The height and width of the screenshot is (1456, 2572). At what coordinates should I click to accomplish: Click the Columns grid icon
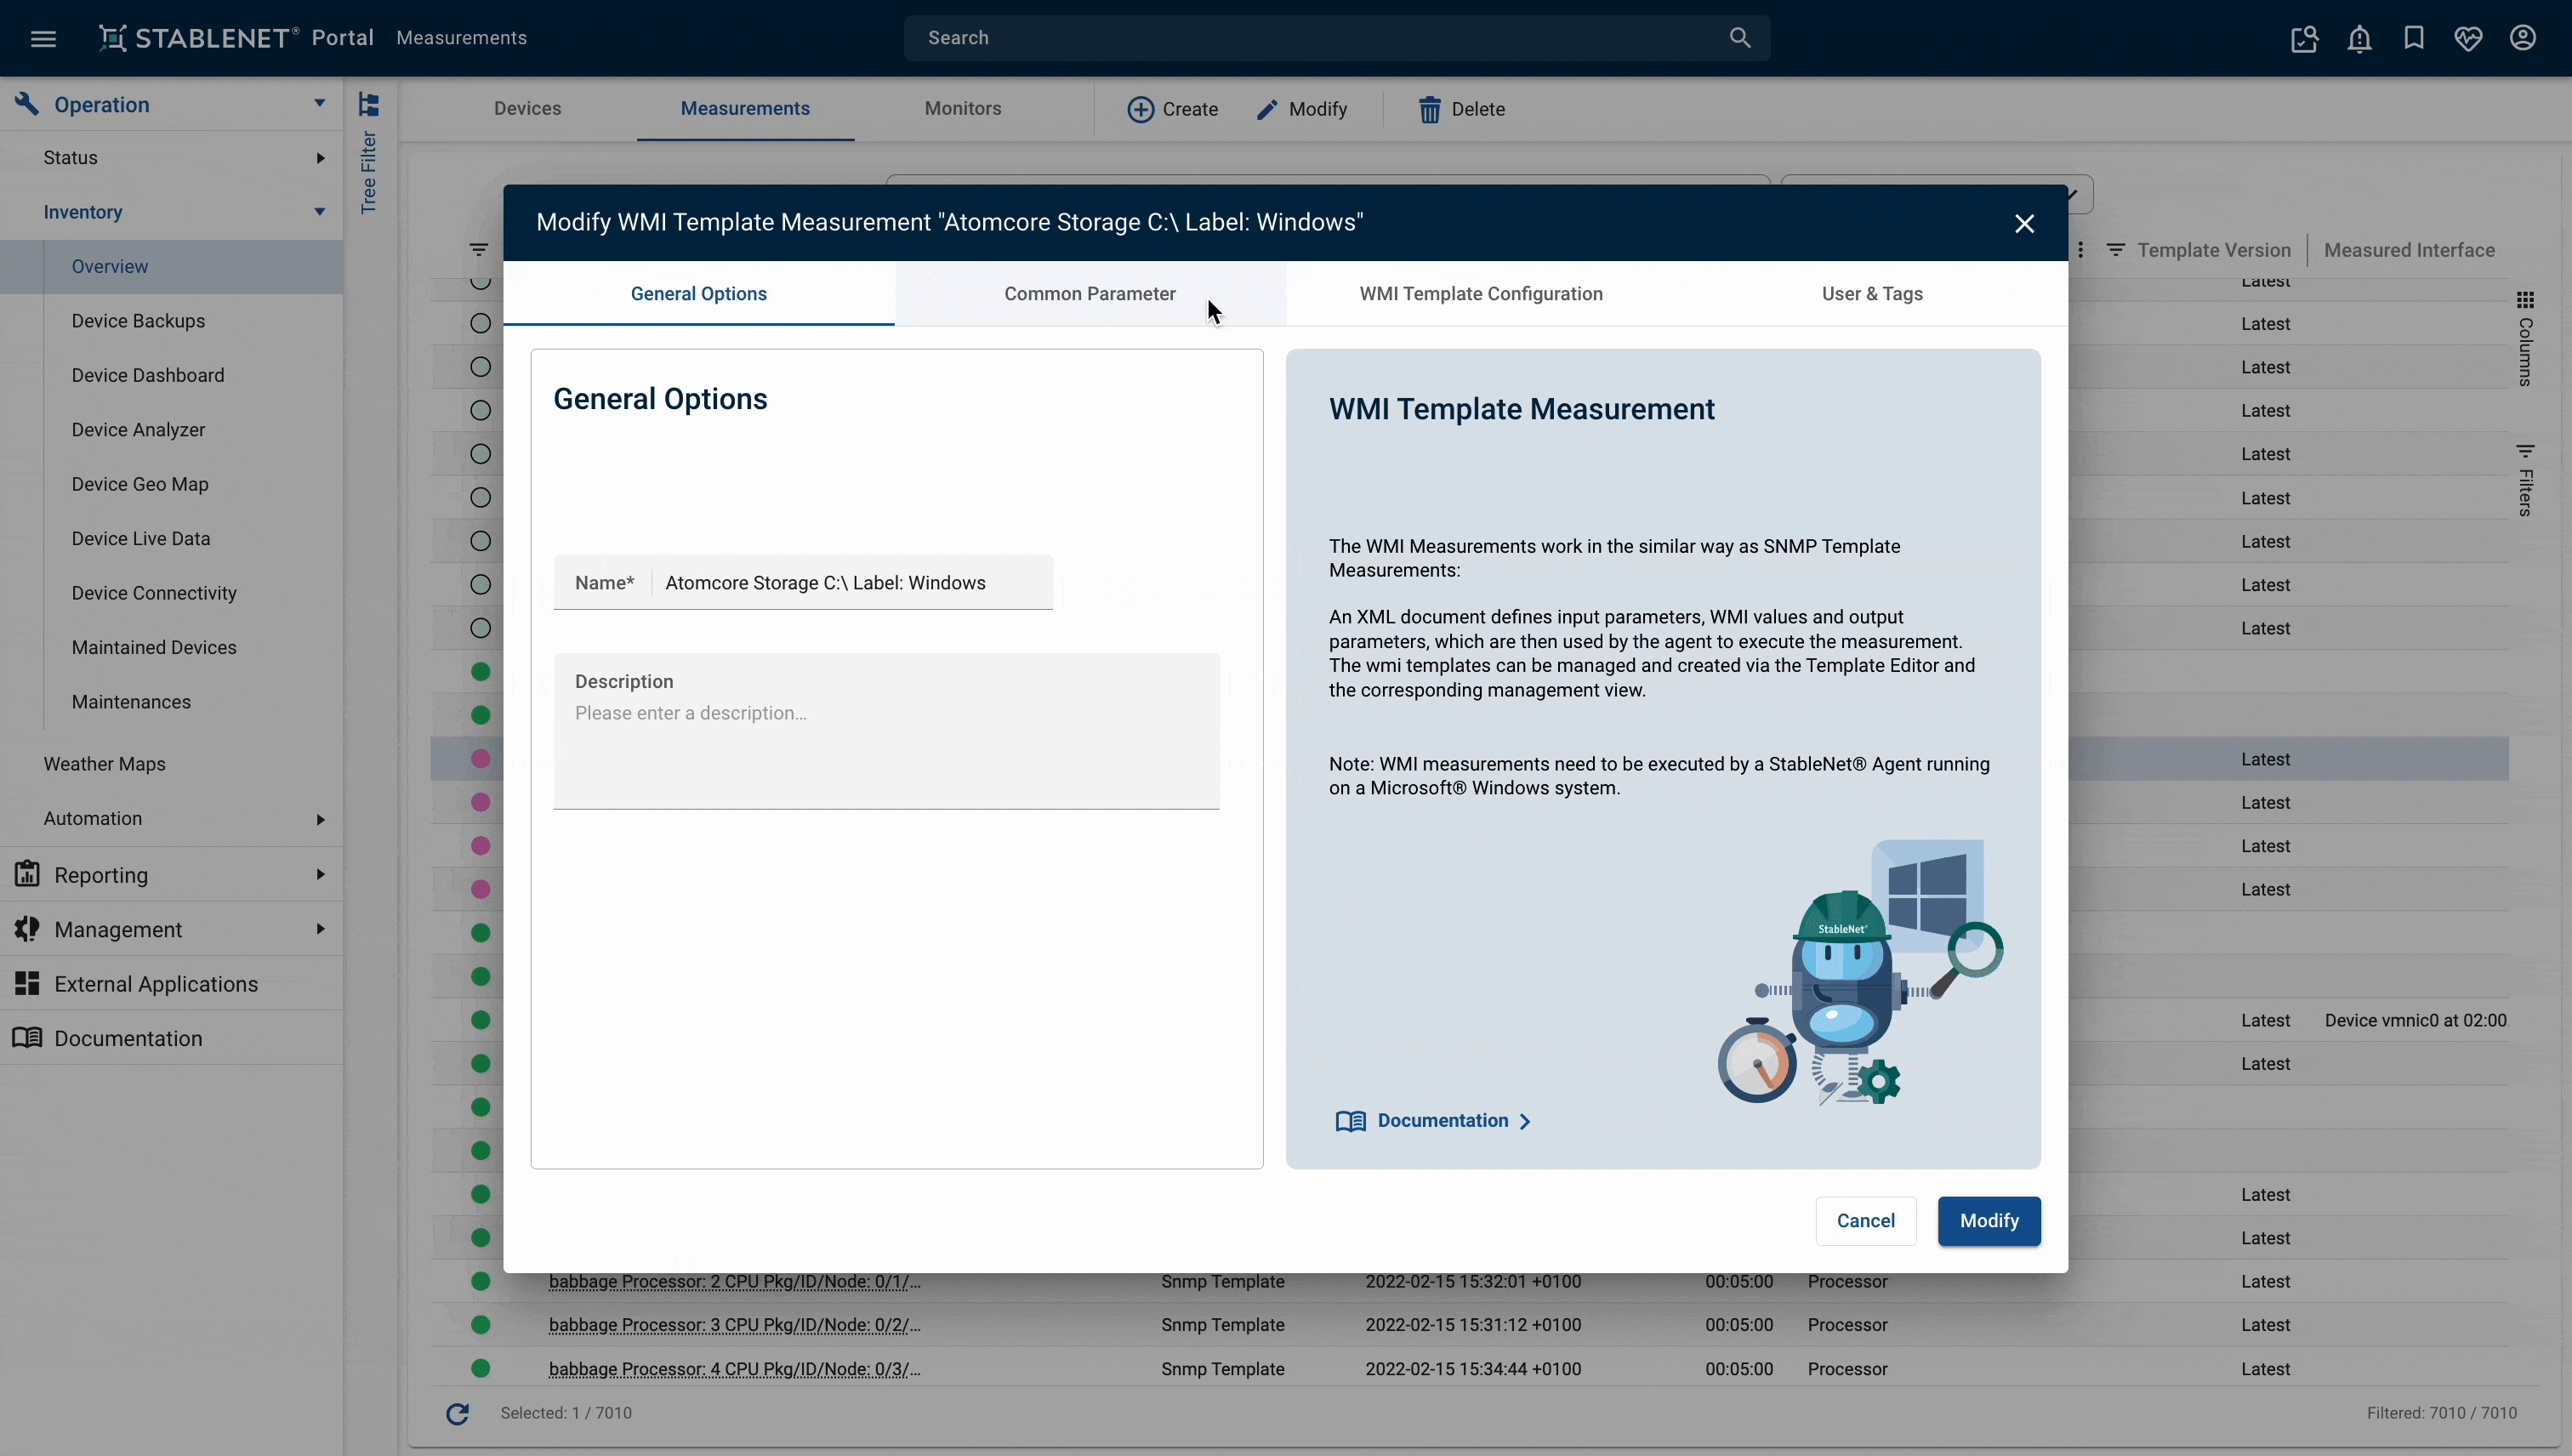[2525, 300]
